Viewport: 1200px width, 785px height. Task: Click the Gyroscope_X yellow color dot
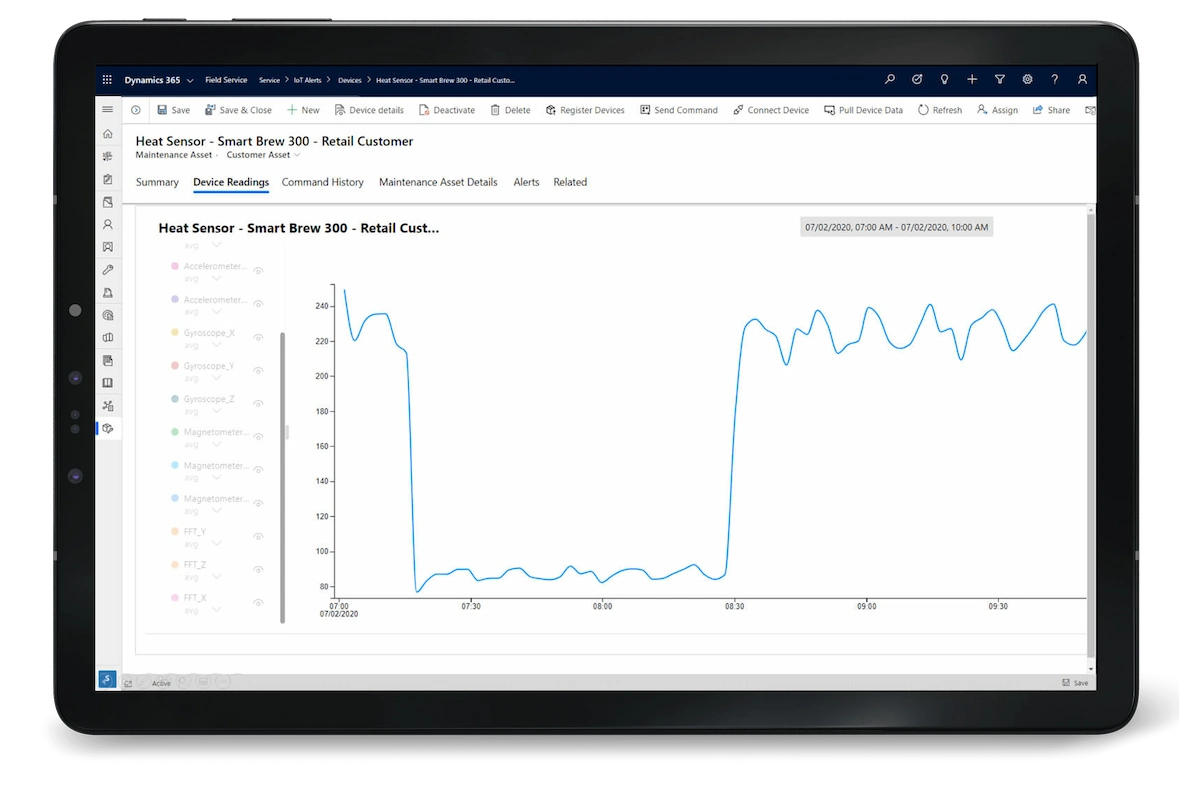click(x=175, y=332)
